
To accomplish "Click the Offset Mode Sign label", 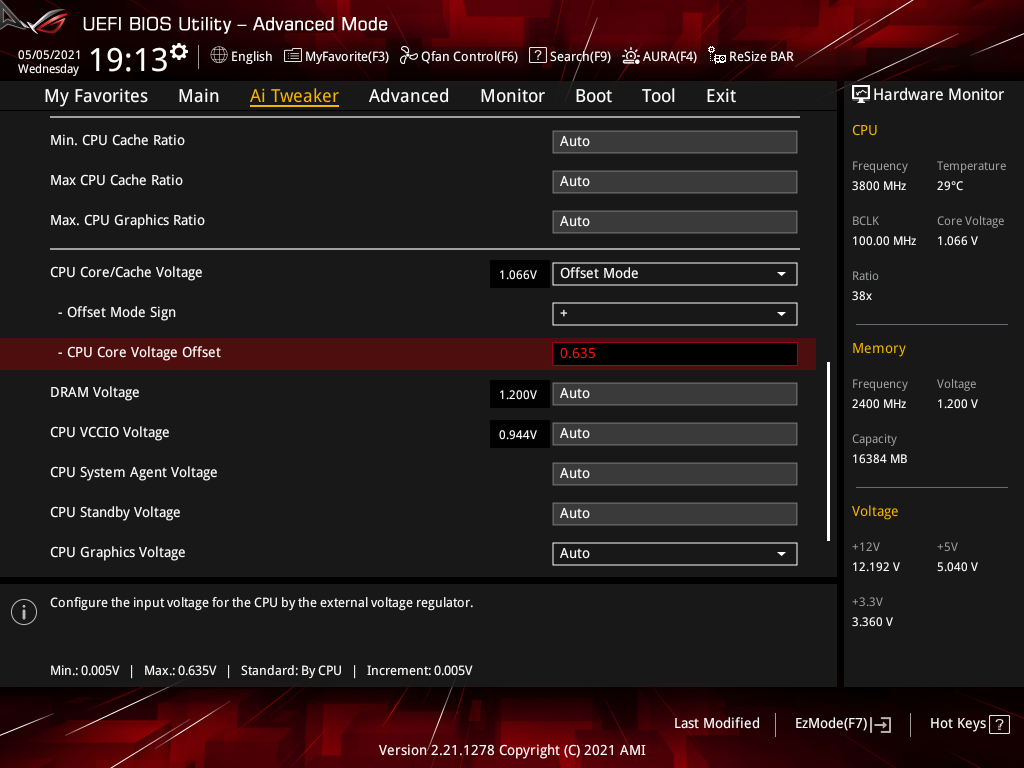I will 117,312.
